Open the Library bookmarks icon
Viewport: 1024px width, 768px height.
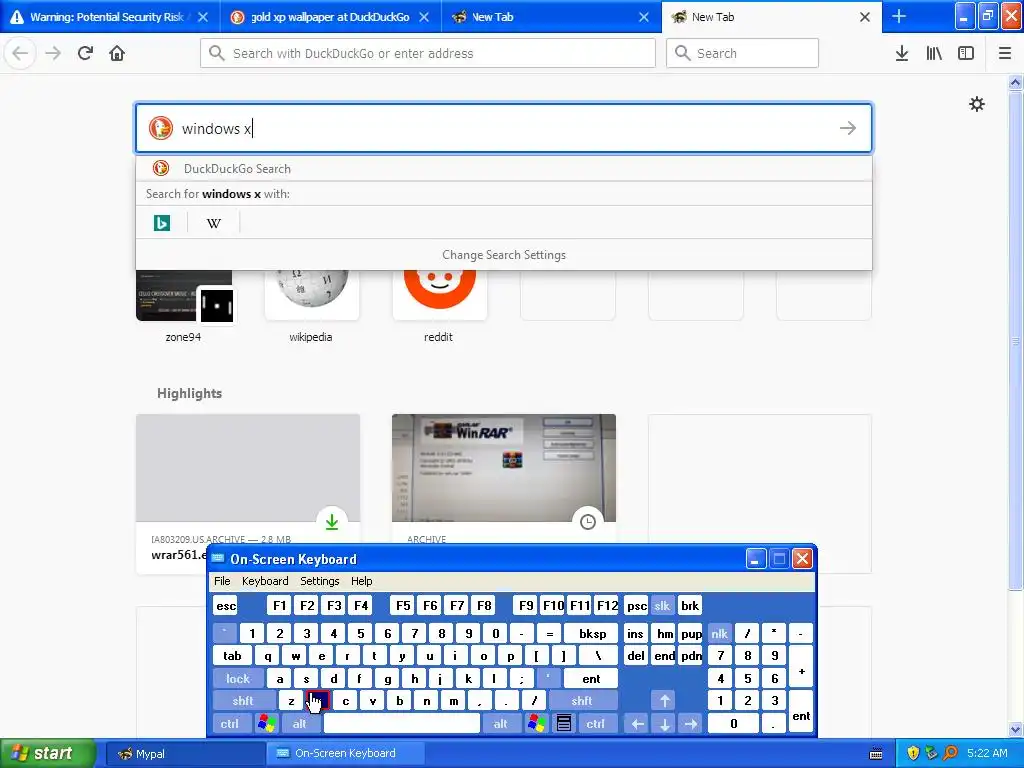934,53
